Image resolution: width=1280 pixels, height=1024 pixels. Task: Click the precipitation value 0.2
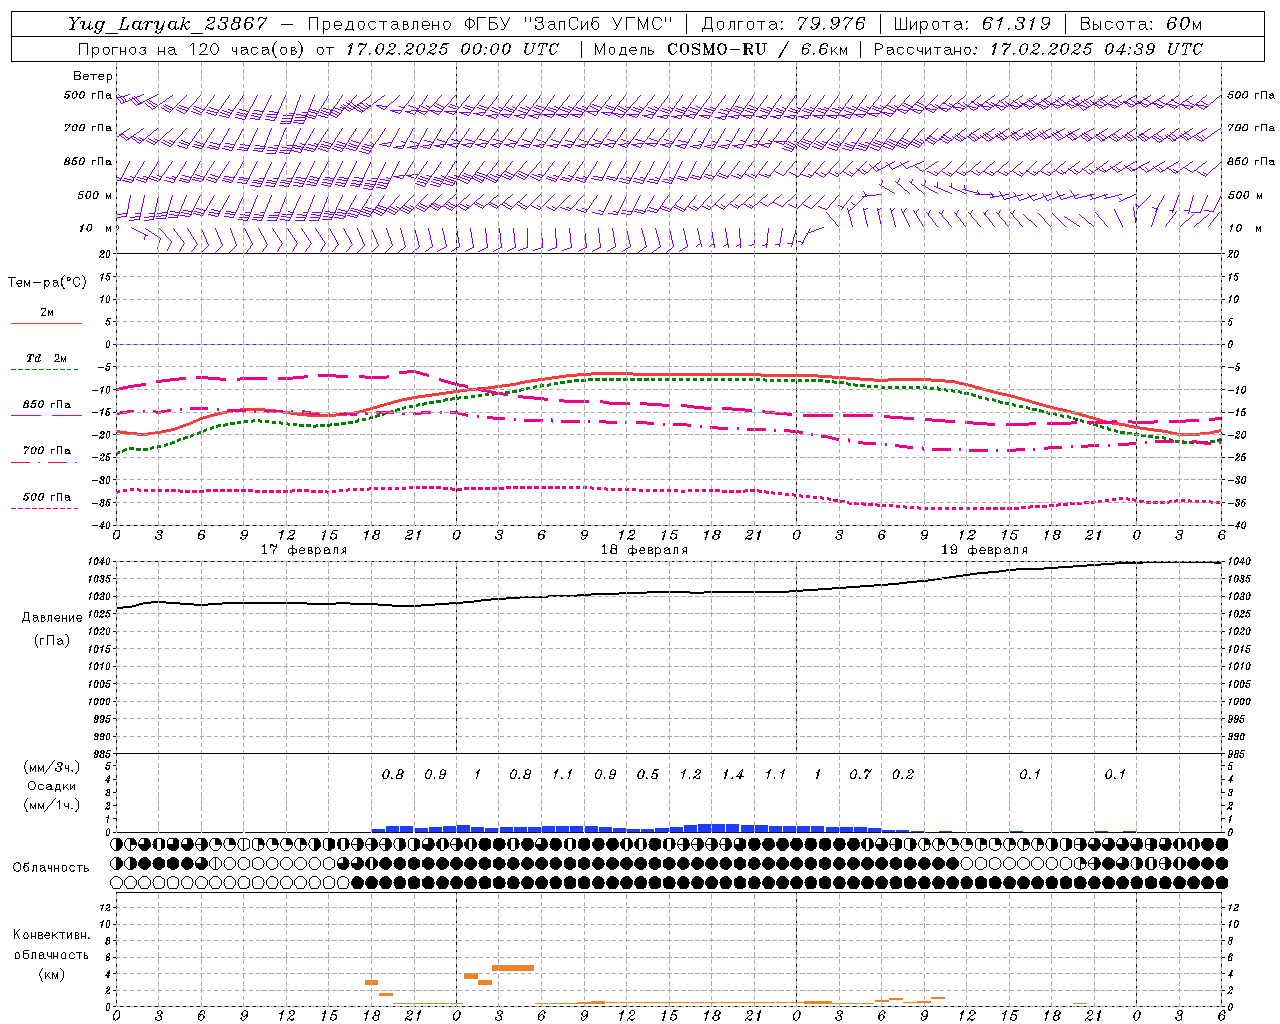tap(903, 774)
